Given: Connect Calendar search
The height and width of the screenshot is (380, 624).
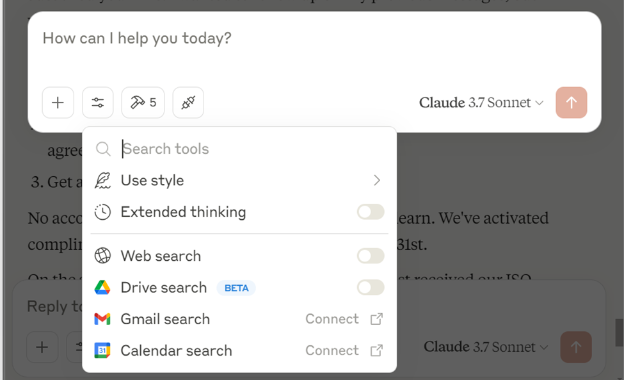Looking at the screenshot, I should pos(344,351).
